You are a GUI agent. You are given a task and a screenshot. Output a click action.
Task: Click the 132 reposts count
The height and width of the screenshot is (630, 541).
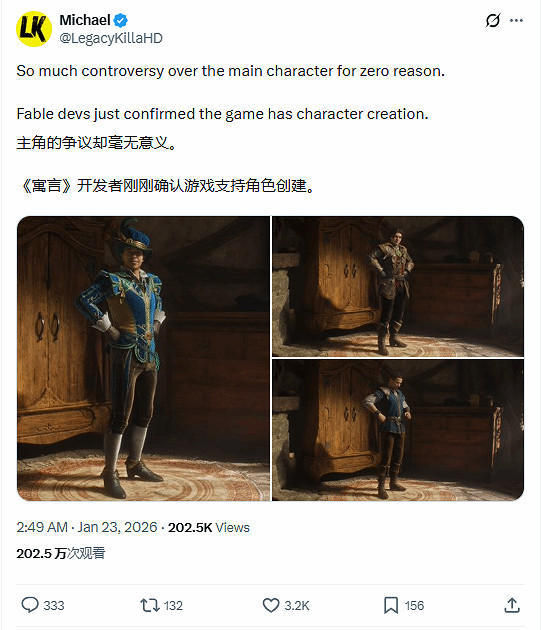(173, 605)
